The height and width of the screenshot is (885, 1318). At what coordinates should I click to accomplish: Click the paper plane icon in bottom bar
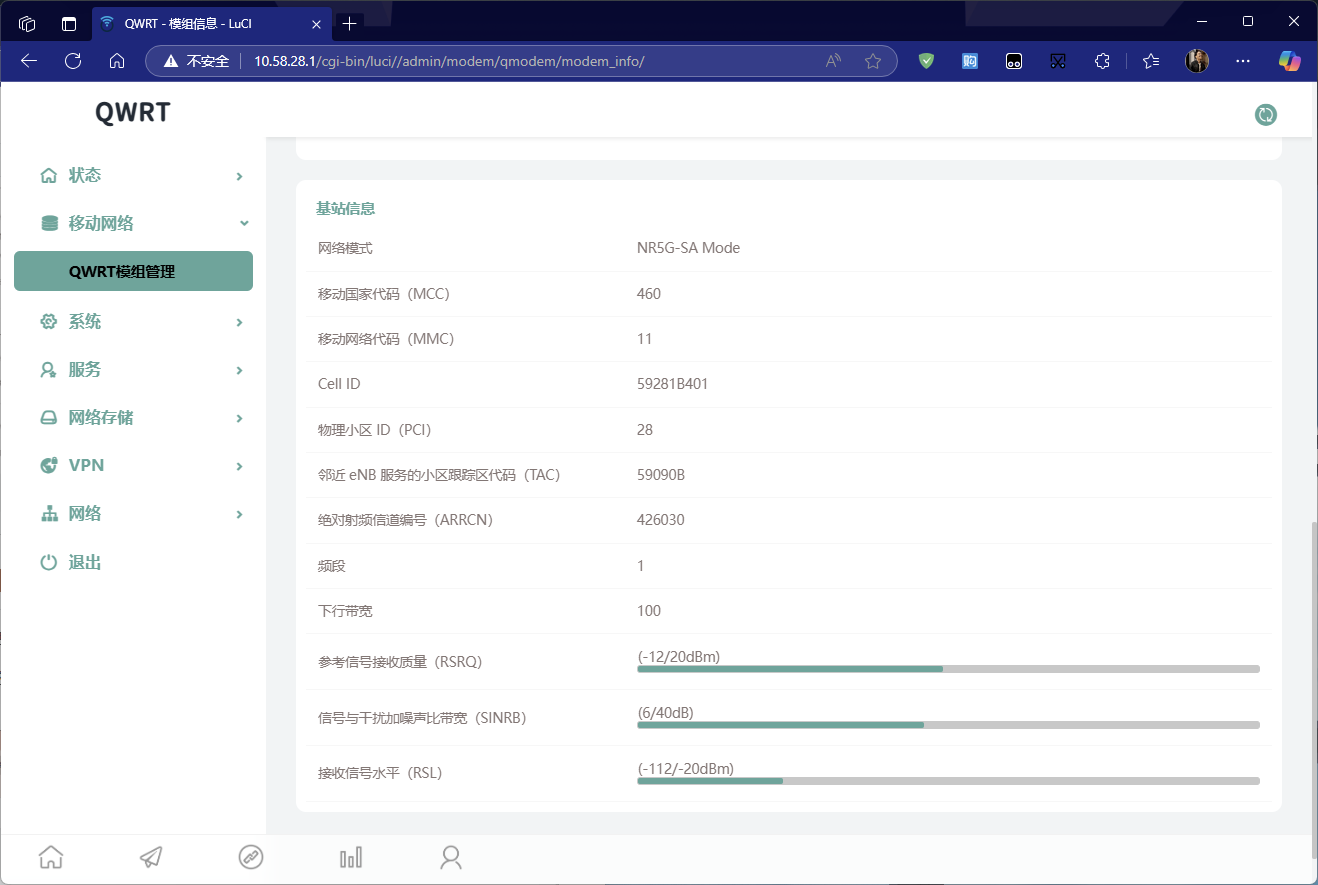tap(151, 857)
